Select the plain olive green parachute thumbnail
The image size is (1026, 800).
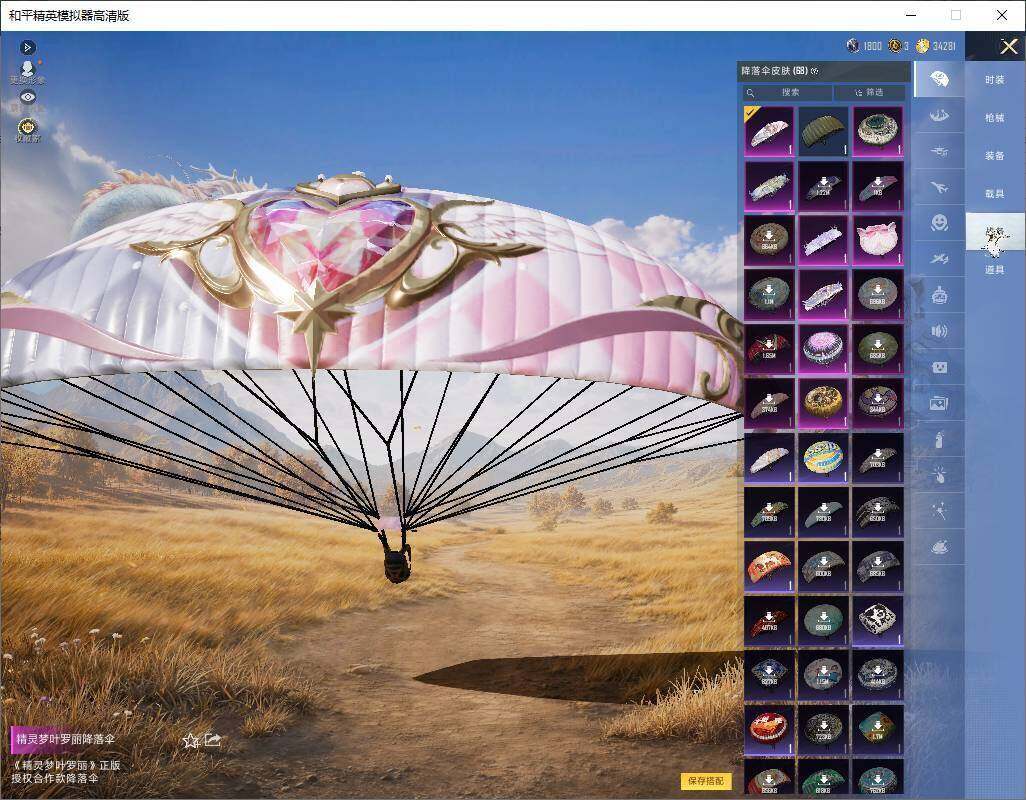[823, 131]
